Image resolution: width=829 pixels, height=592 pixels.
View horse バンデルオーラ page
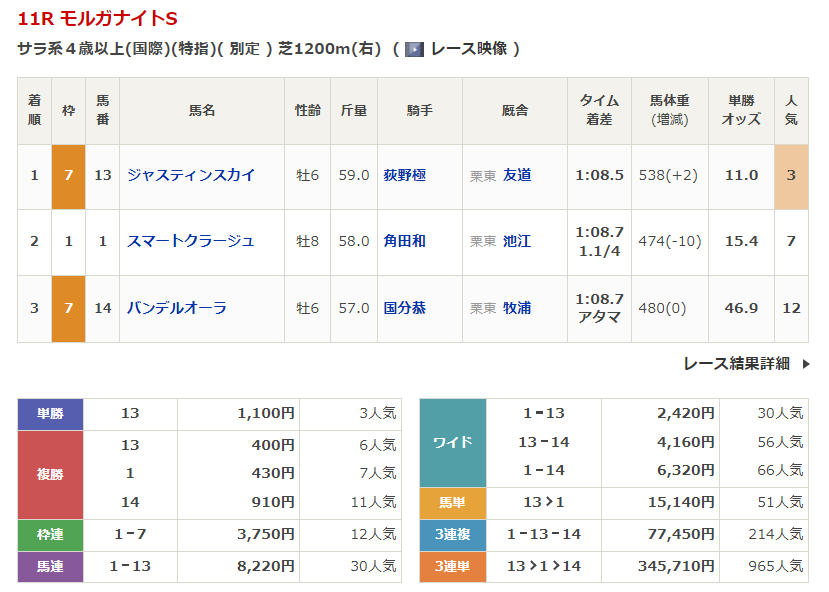tap(177, 308)
